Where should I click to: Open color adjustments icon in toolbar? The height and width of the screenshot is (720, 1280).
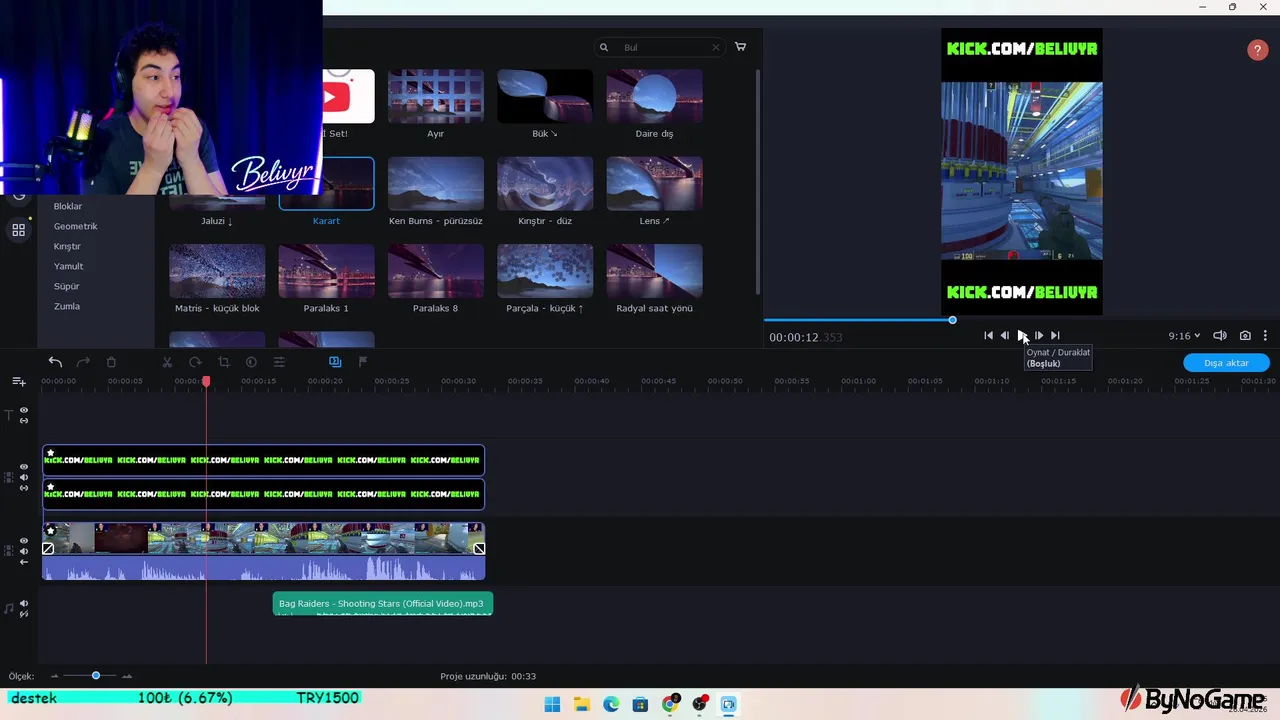pos(251,362)
